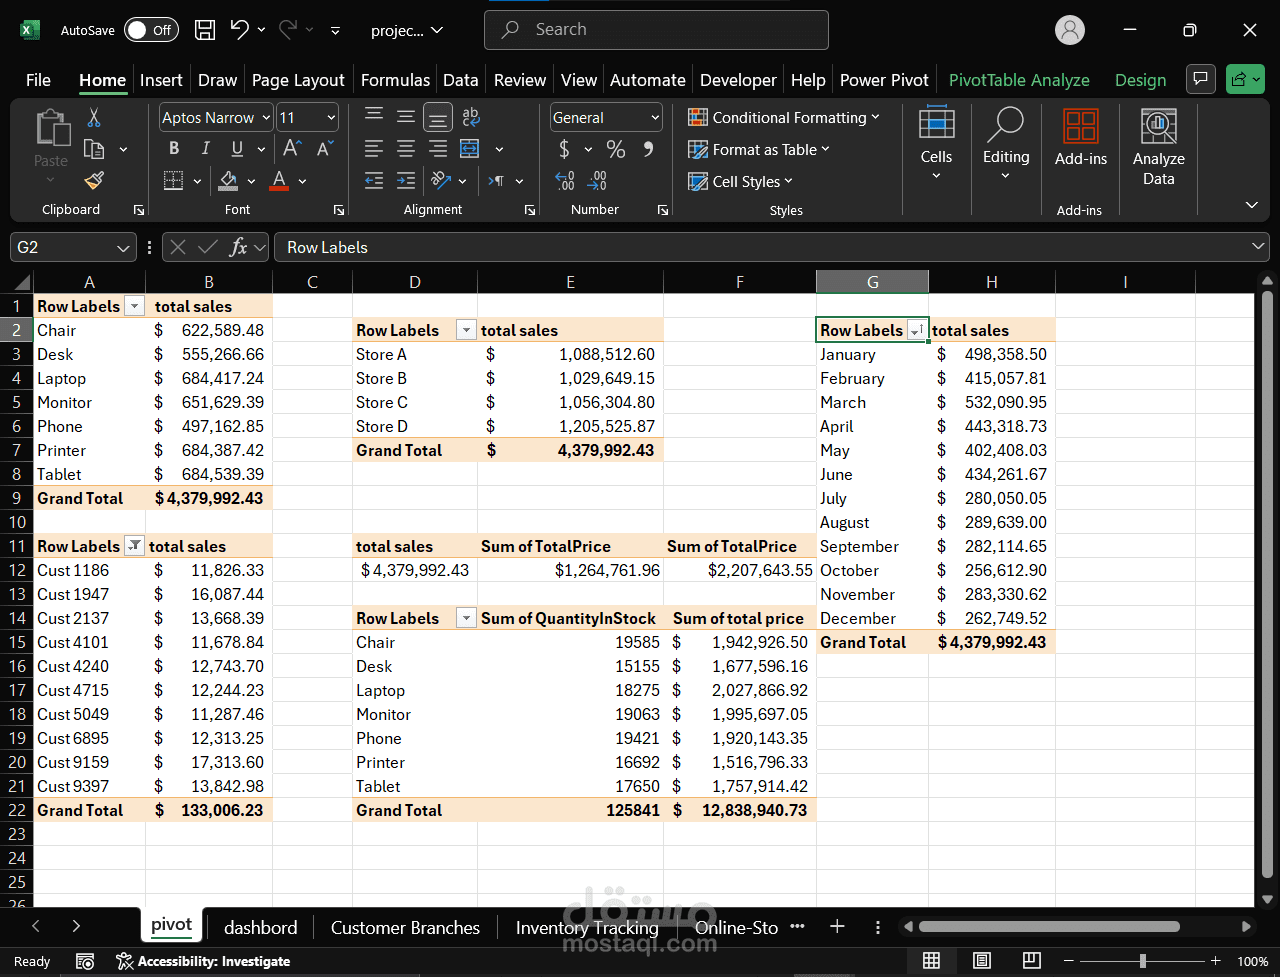The image size is (1280, 977).
Task: Apply percent style format
Action: click(x=616, y=149)
